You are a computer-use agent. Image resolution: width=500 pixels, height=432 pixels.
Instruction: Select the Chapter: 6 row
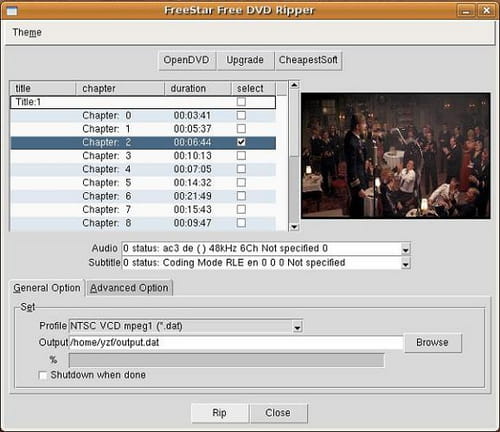click(143, 196)
